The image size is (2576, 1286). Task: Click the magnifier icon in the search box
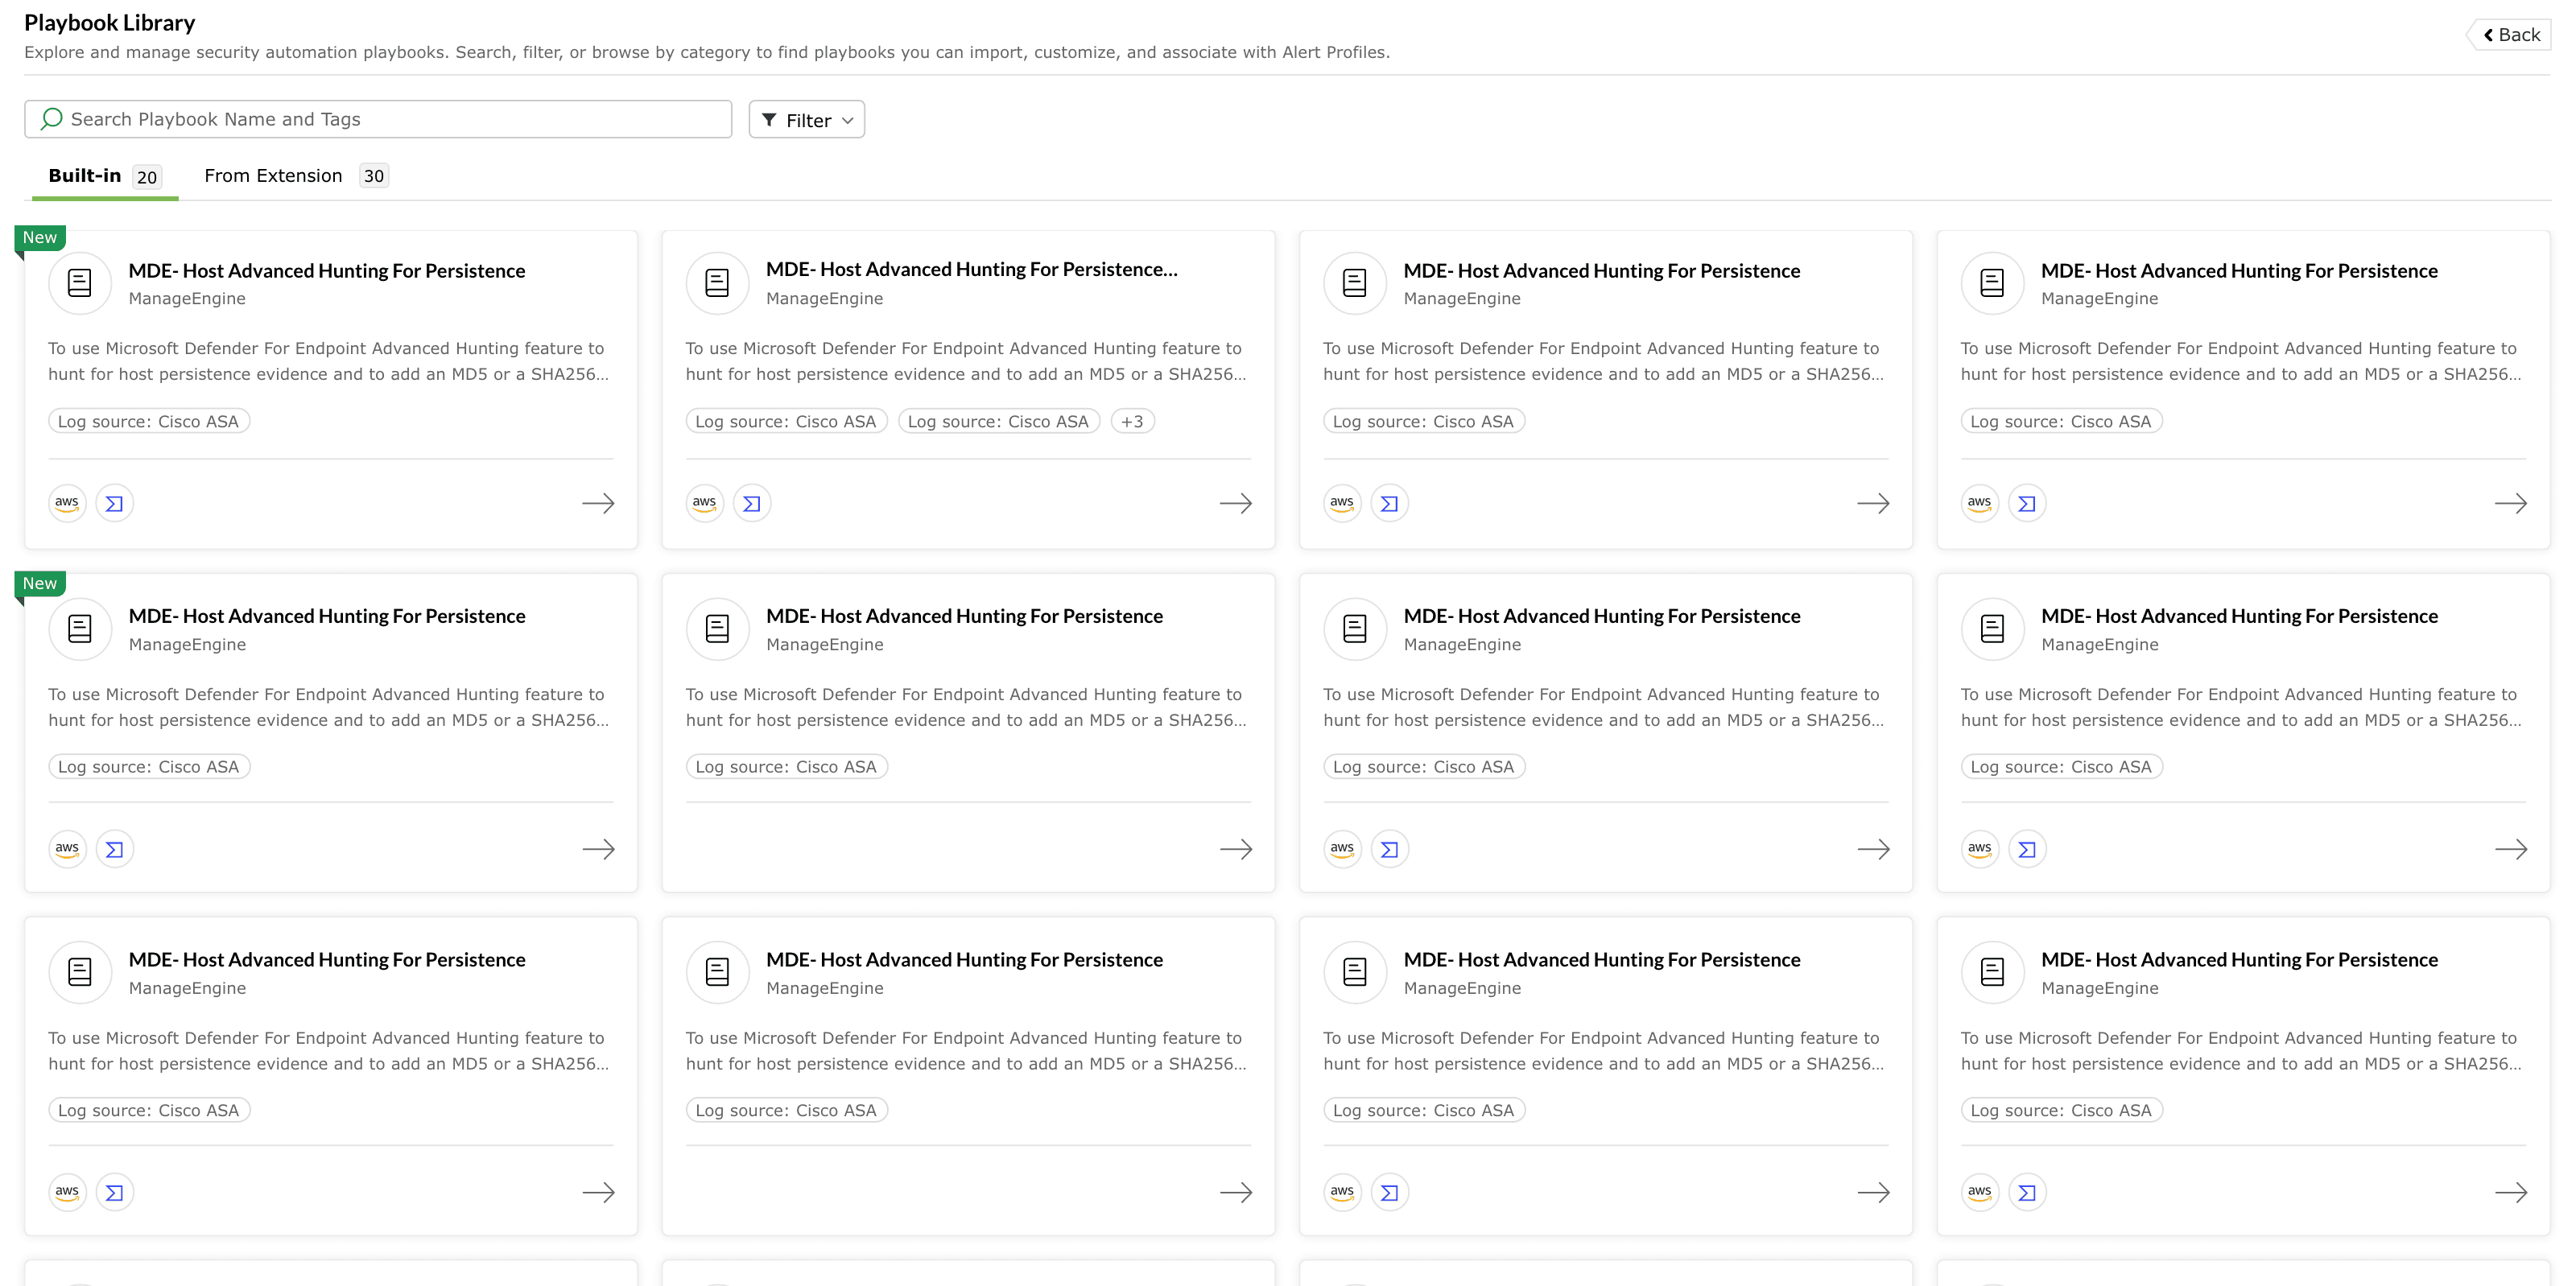[52, 119]
